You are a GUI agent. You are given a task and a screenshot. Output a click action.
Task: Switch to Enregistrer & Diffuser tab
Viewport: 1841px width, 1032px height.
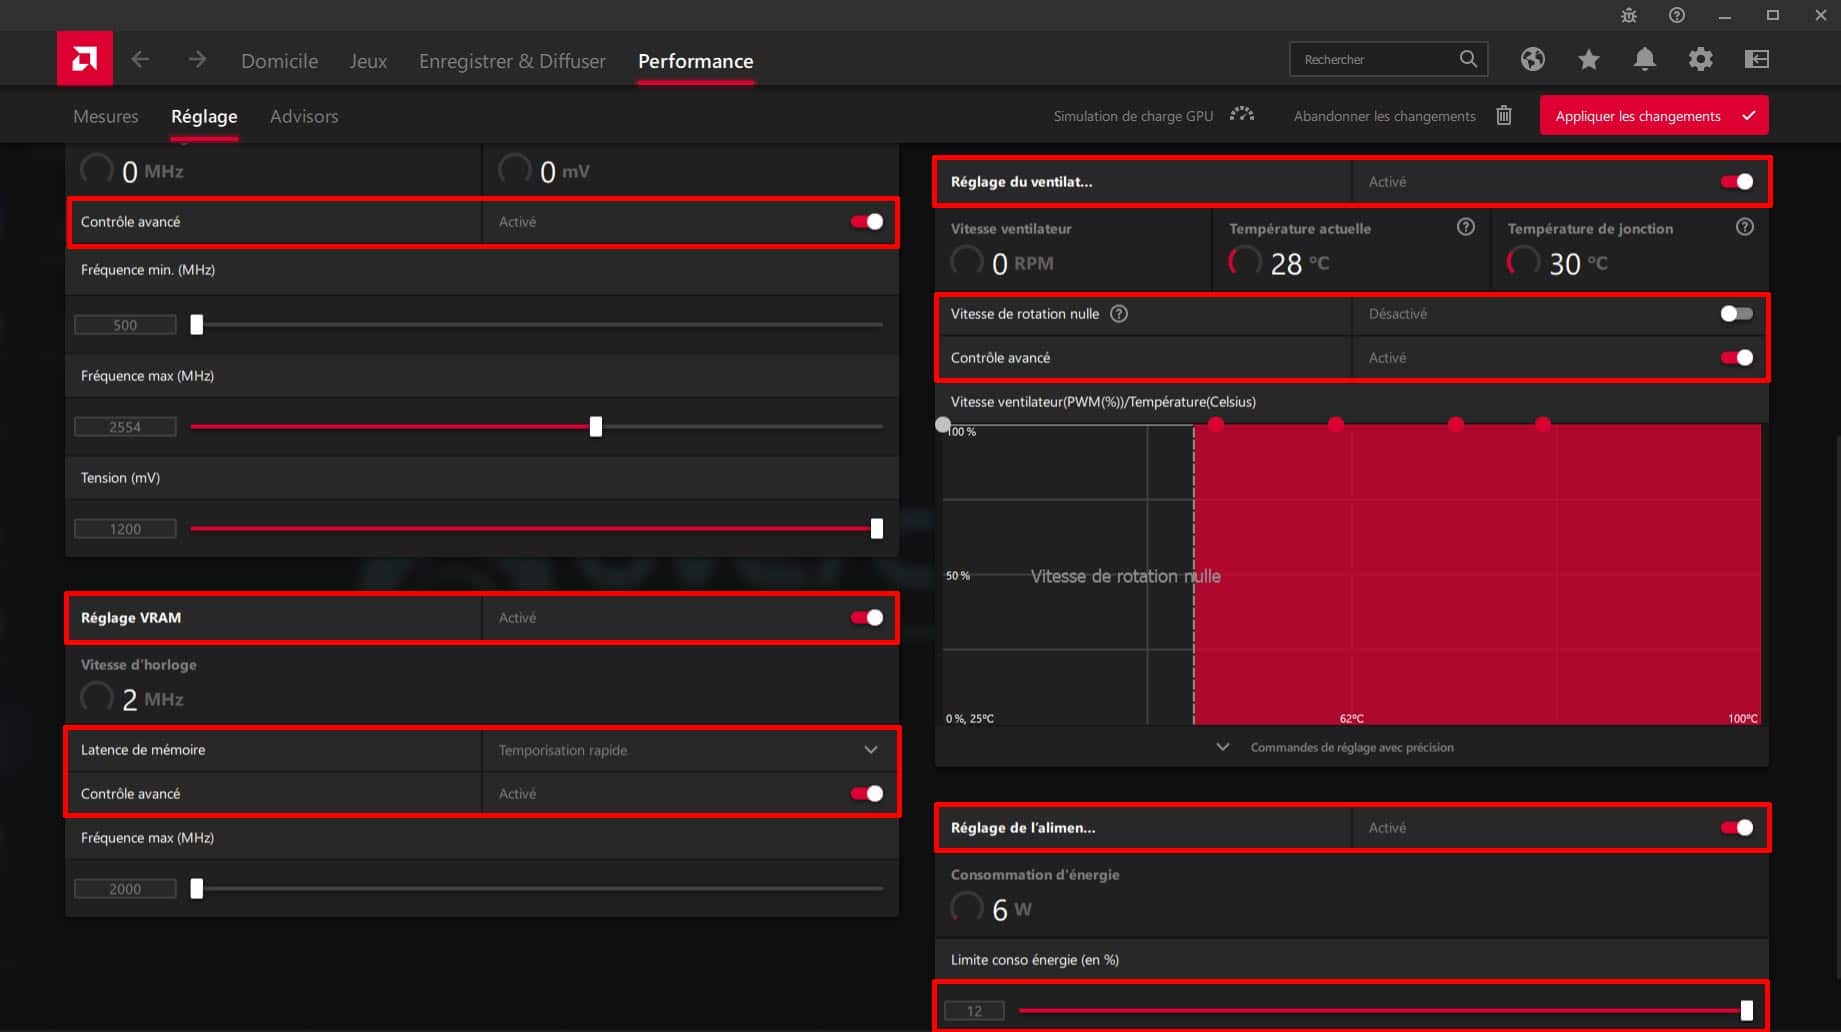point(512,61)
